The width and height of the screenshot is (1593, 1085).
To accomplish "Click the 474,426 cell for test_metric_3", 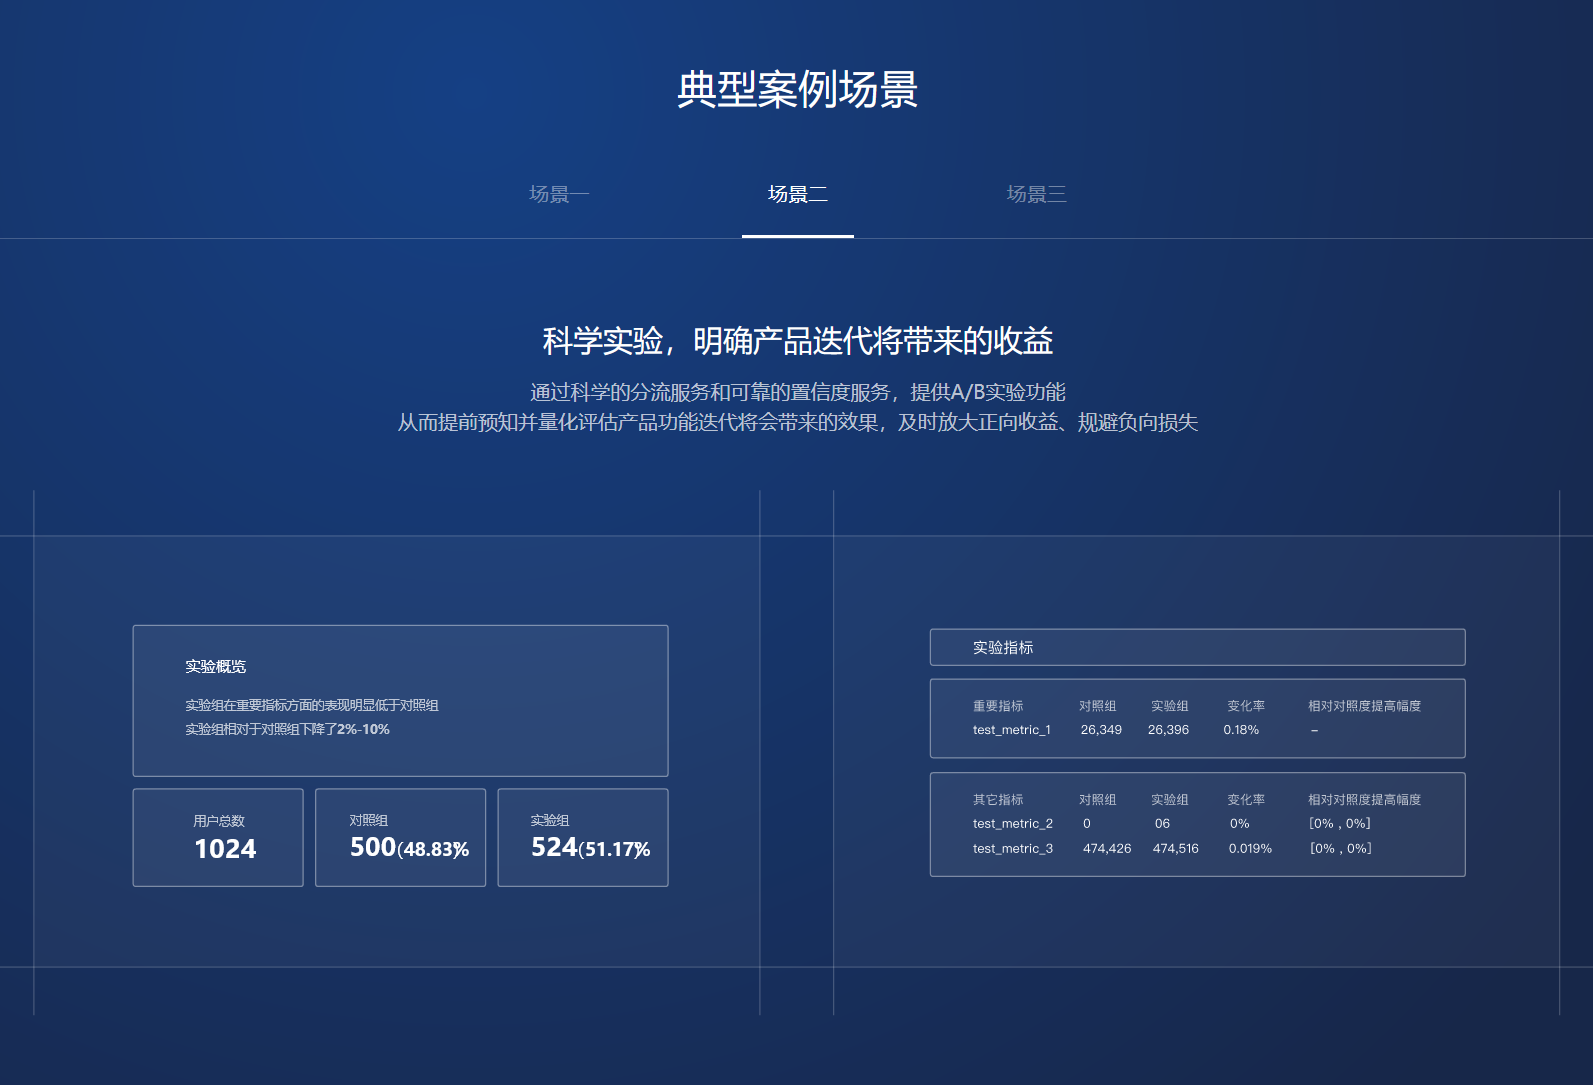I will 1107,849.
